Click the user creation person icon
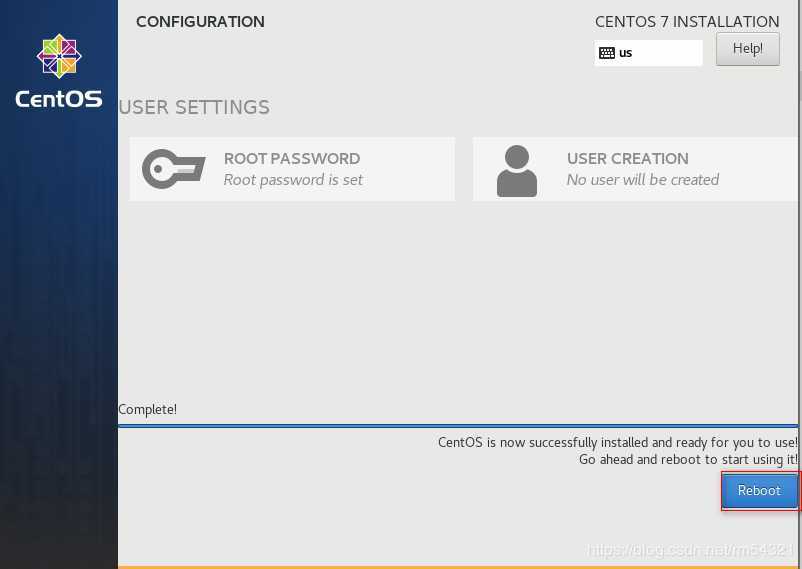802x569 pixels. tap(517, 171)
